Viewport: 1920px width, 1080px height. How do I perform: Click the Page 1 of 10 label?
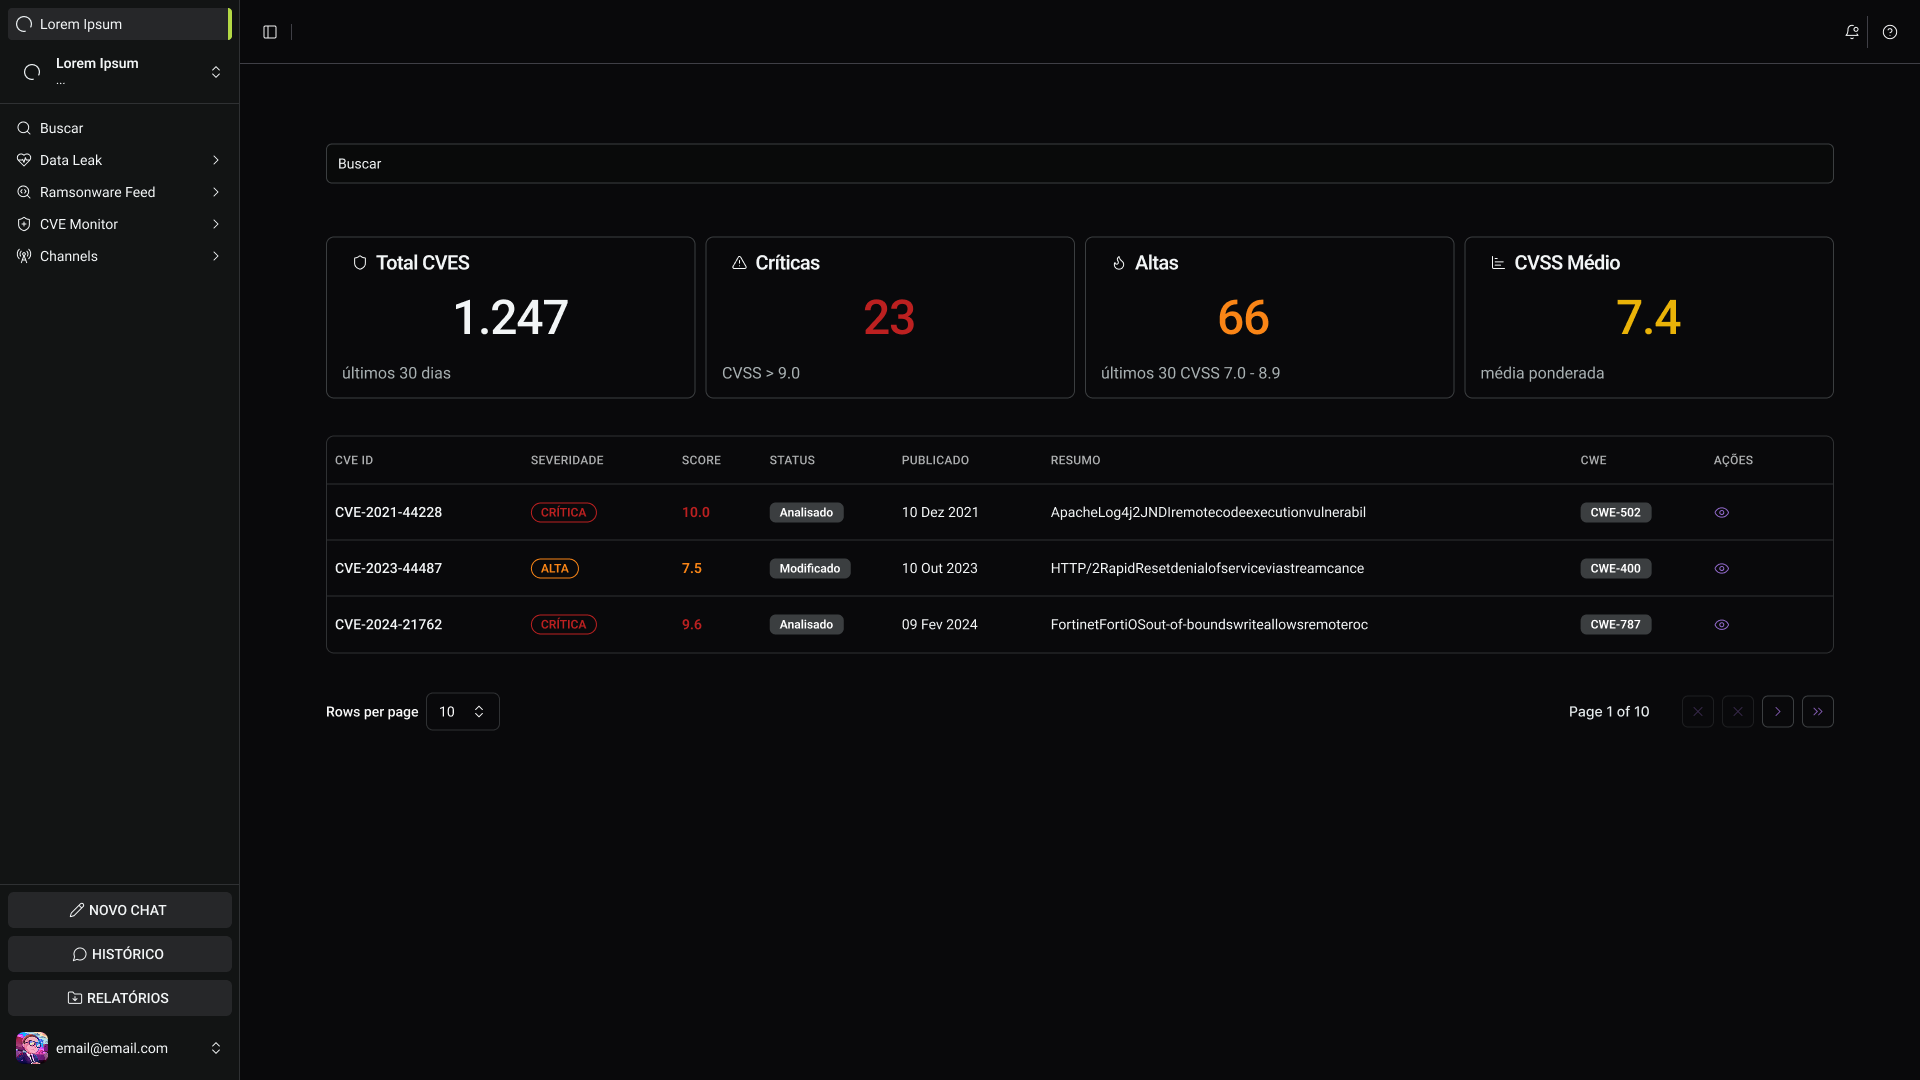pos(1608,712)
